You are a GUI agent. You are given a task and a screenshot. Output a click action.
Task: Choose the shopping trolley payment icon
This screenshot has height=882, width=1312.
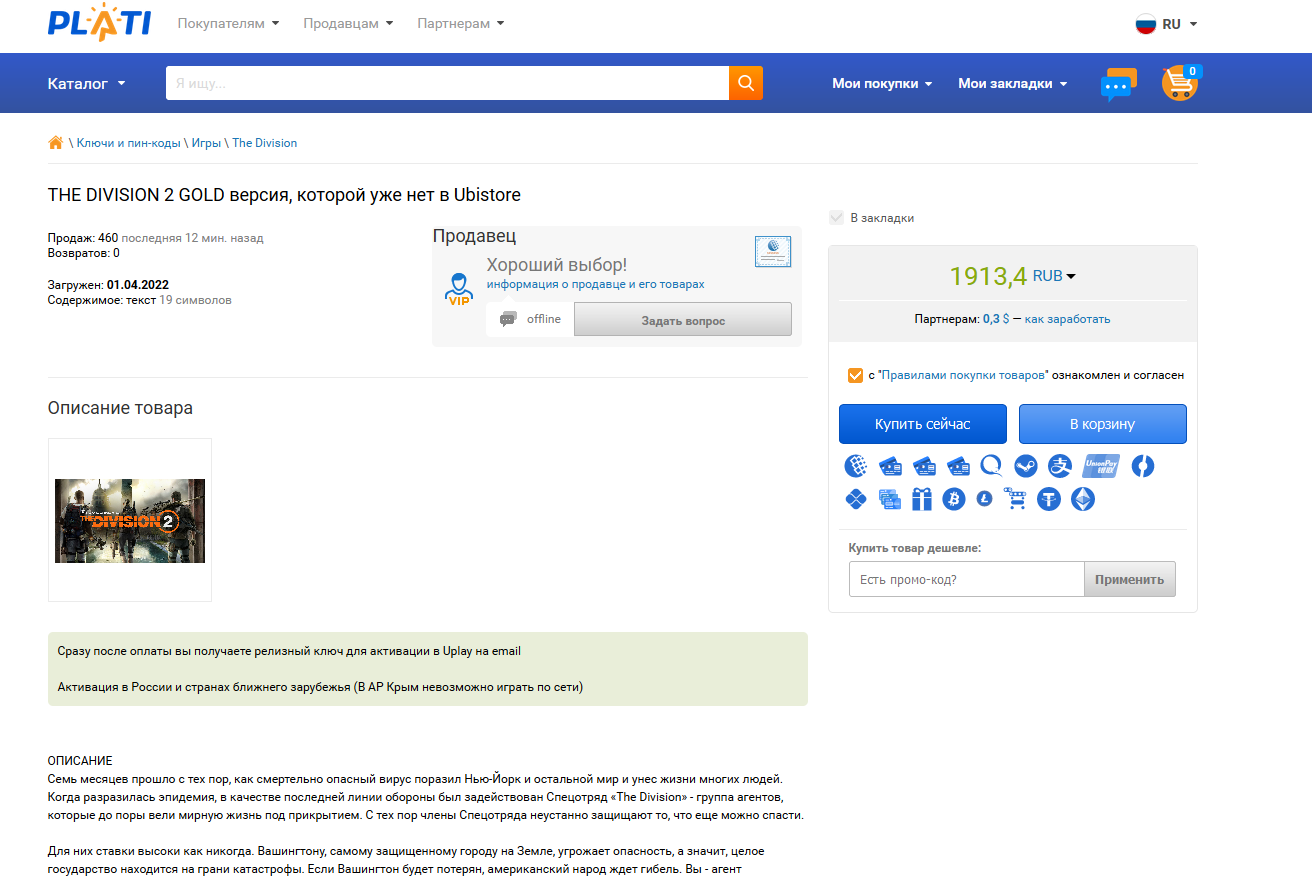click(1016, 499)
